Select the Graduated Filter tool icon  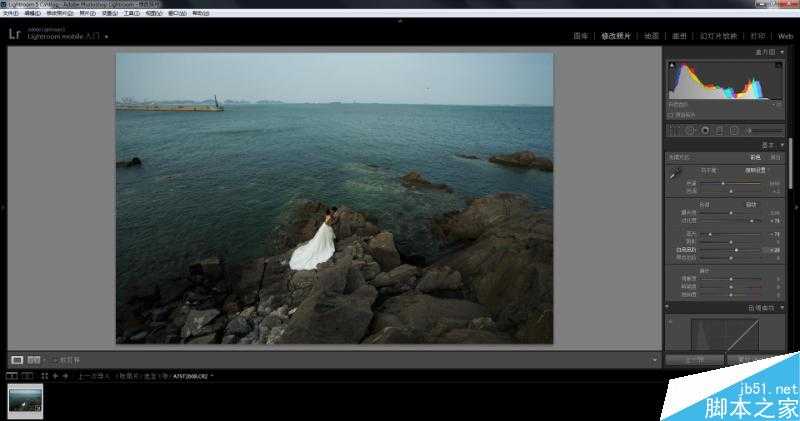click(719, 130)
